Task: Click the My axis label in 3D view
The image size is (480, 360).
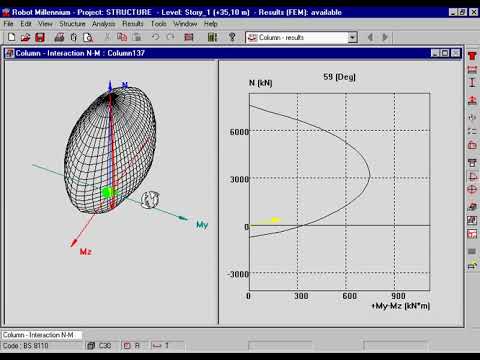Action: 202,225
